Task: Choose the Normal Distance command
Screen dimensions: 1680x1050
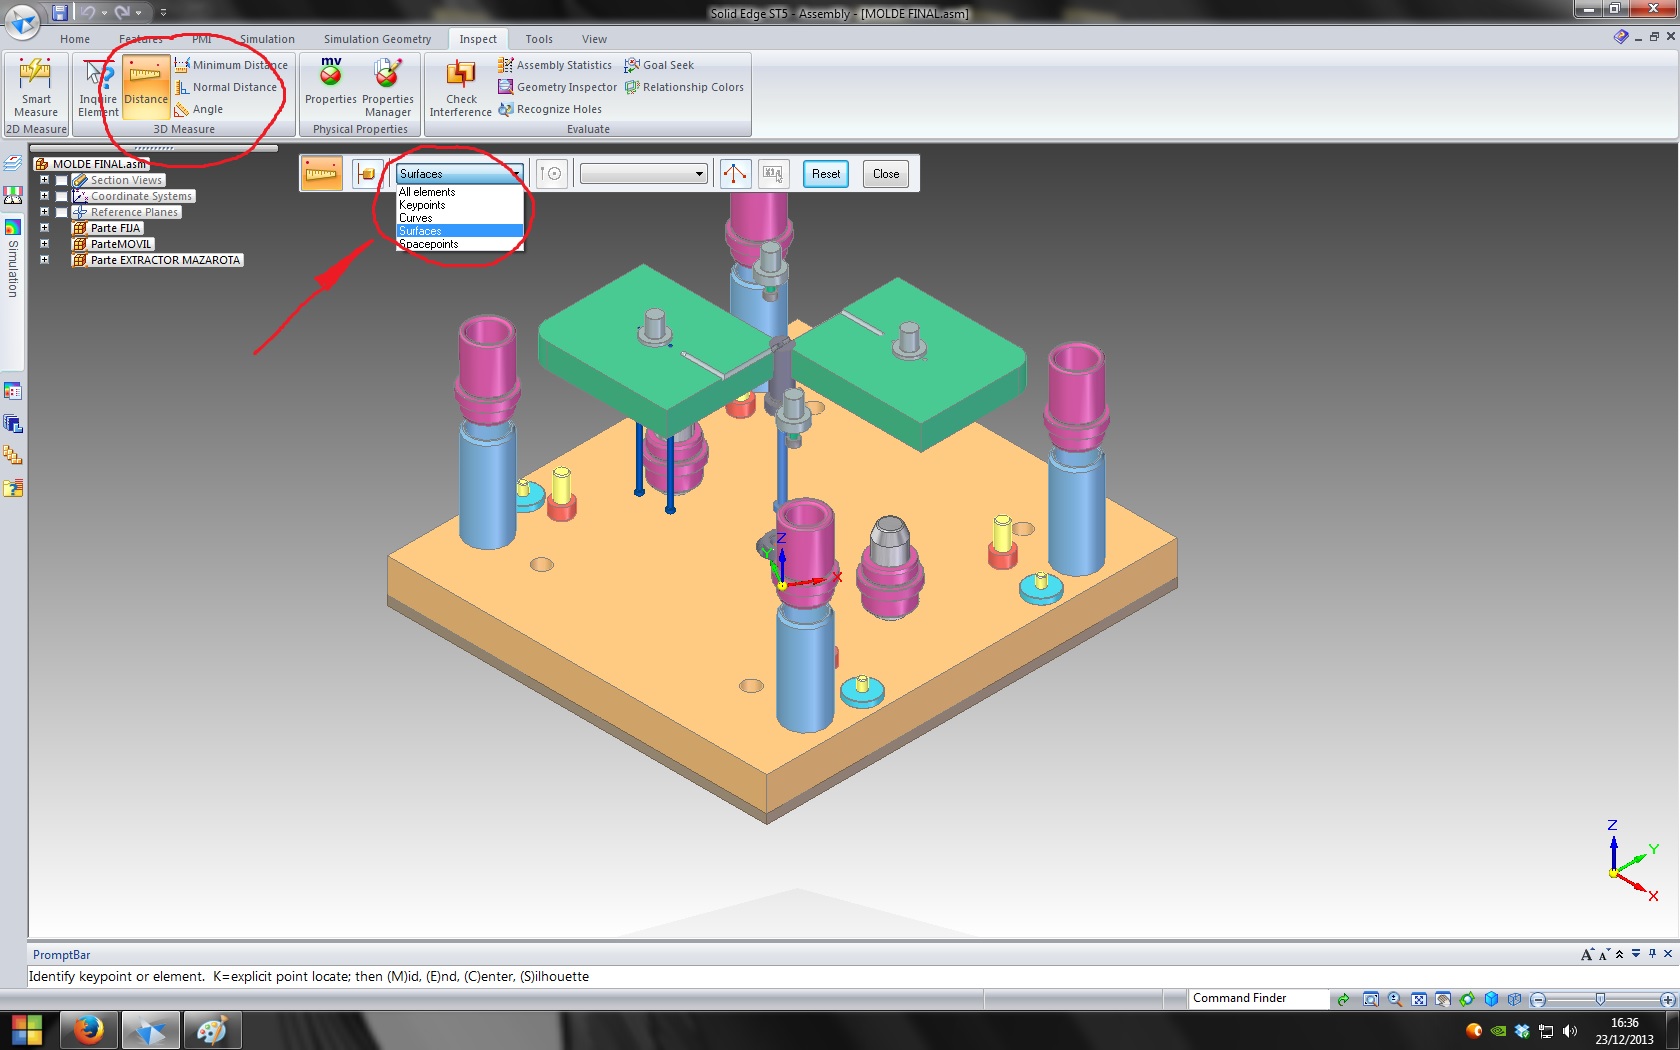Action: [226, 87]
